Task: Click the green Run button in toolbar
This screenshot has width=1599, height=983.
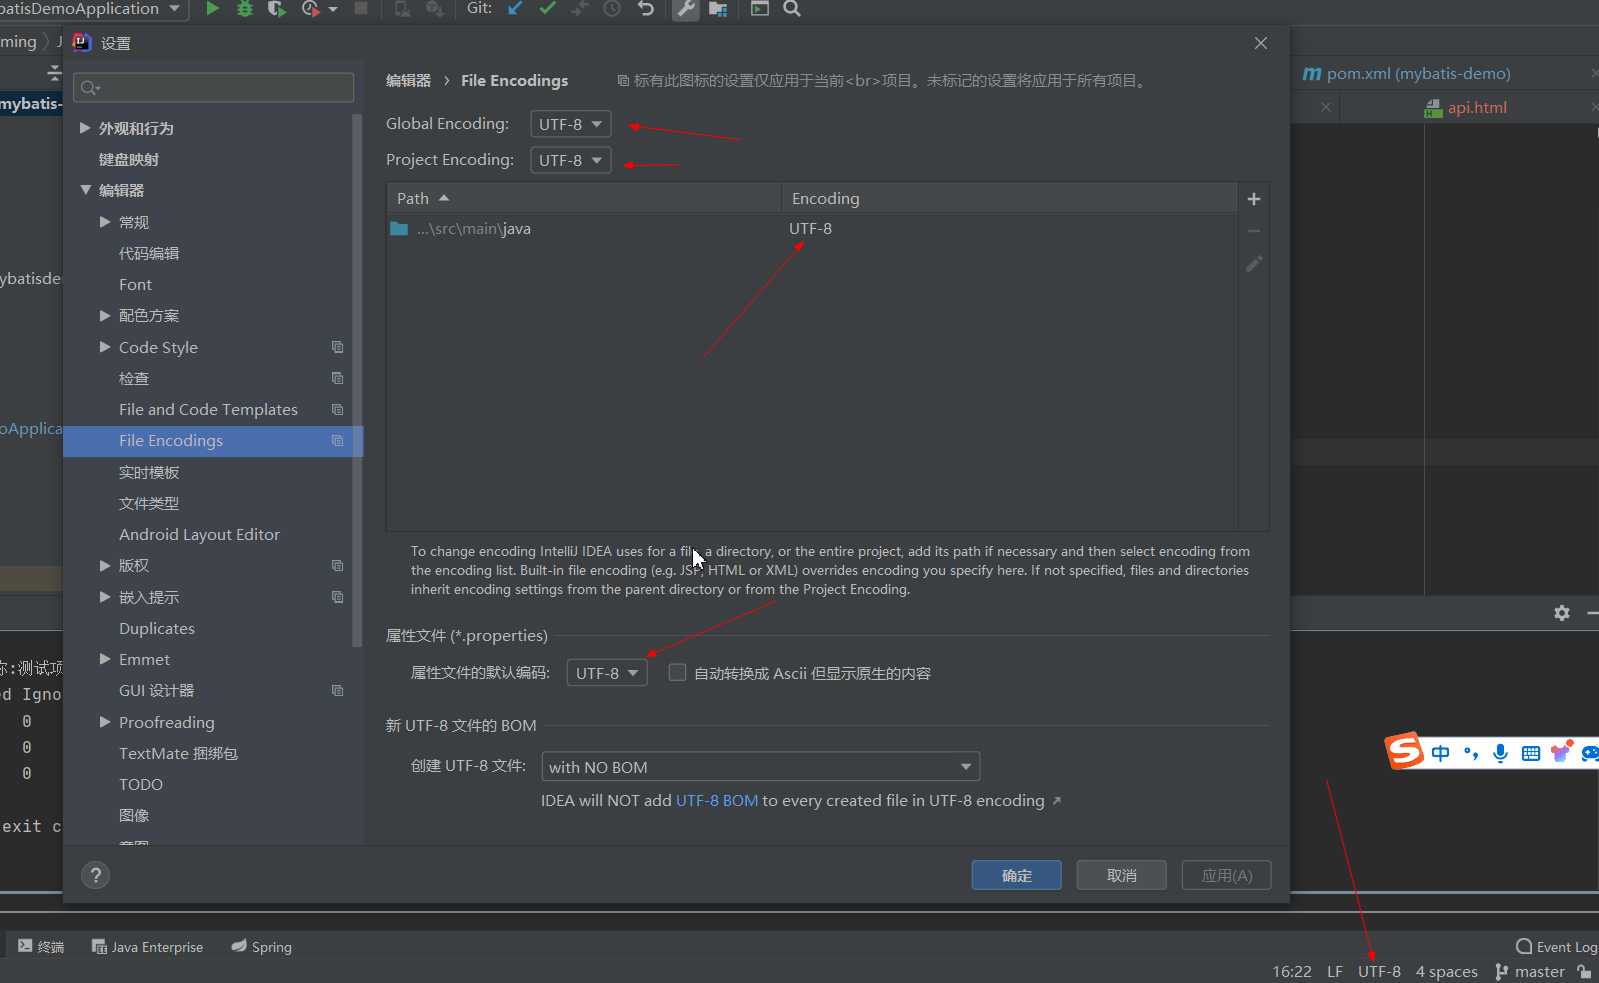Action: click(x=212, y=9)
